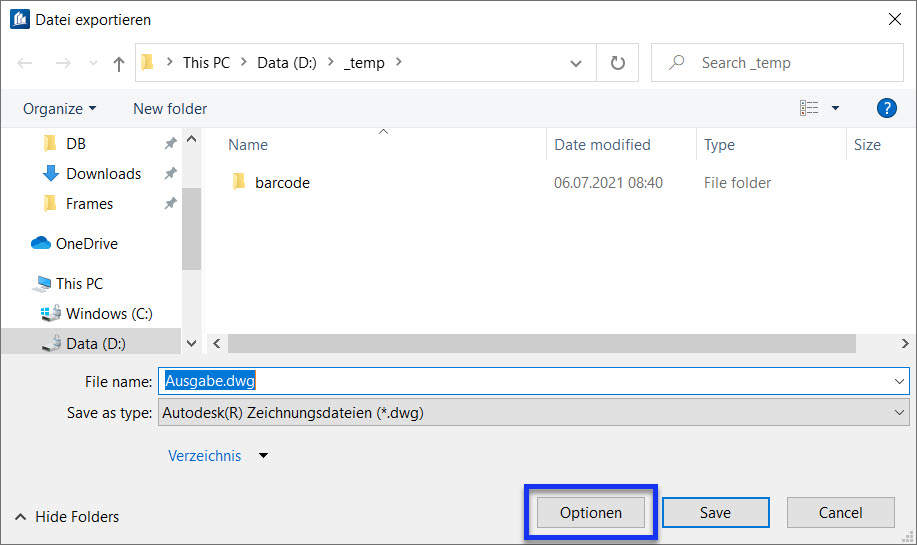Image resolution: width=917 pixels, height=545 pixels.
Task: Select 'This PC' in the address breadcrumb
Action: click(x=206, y=63)
